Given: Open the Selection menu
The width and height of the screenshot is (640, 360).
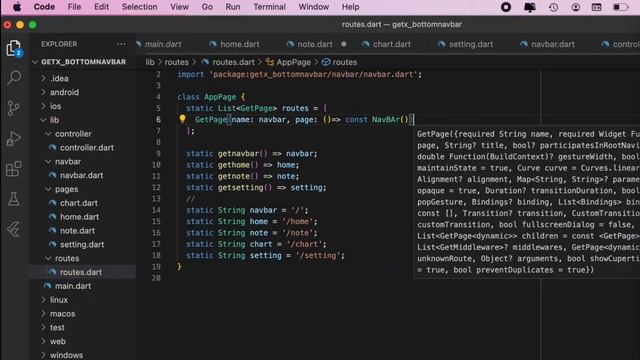Looking at the screenshot, I should (x=139, y=7).
